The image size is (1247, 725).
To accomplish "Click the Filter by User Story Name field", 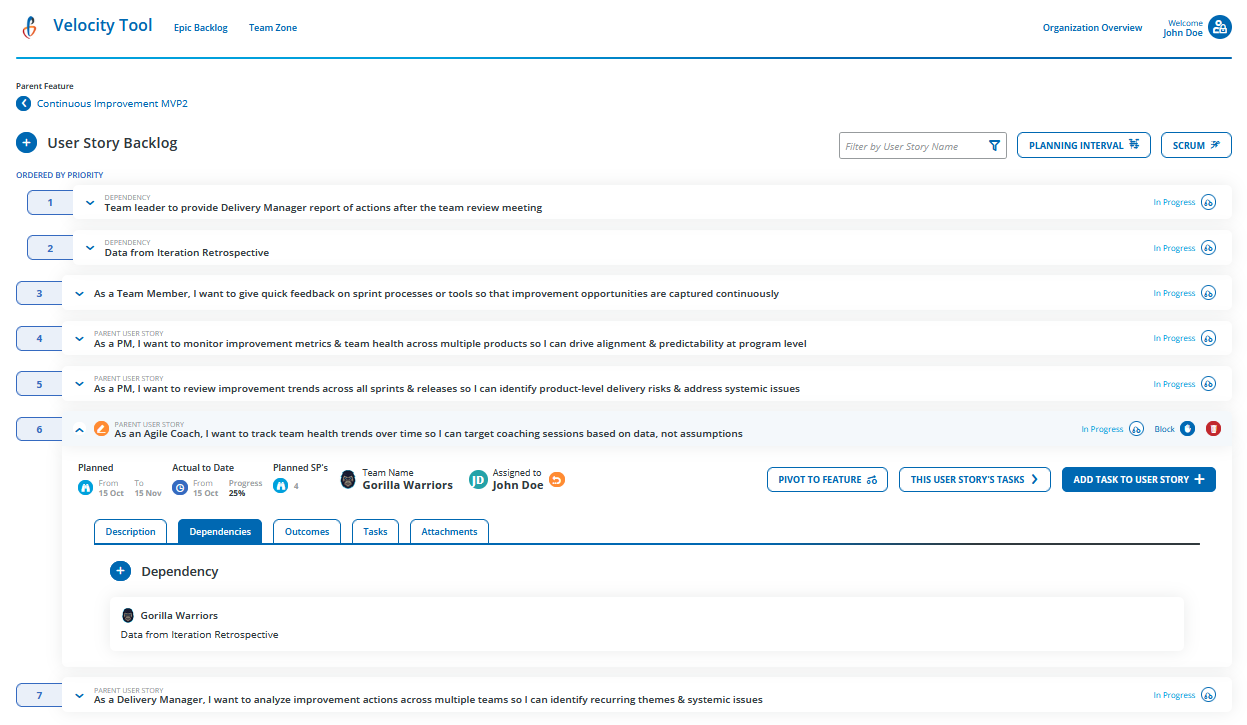I will tap(910, 145).
